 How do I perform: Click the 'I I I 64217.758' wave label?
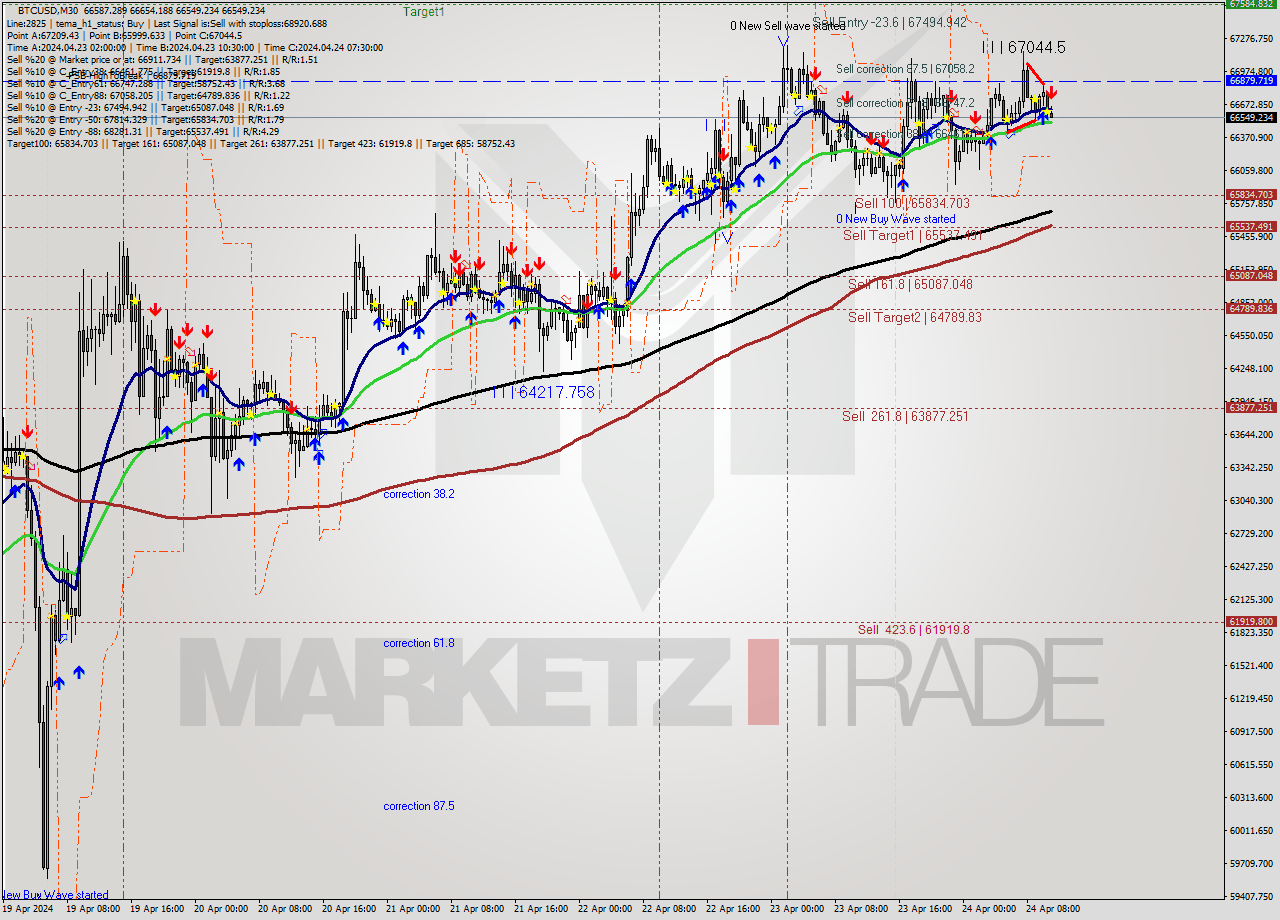pos(542,393)
